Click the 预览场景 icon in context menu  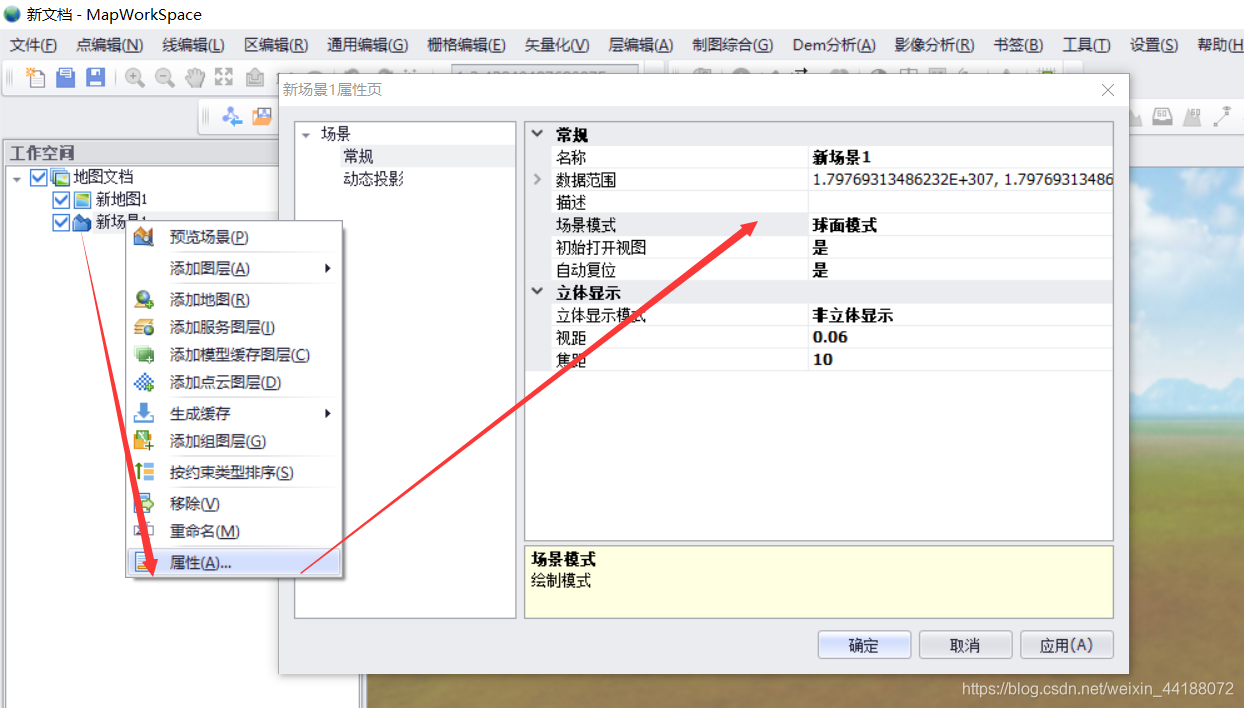(144, 237)
